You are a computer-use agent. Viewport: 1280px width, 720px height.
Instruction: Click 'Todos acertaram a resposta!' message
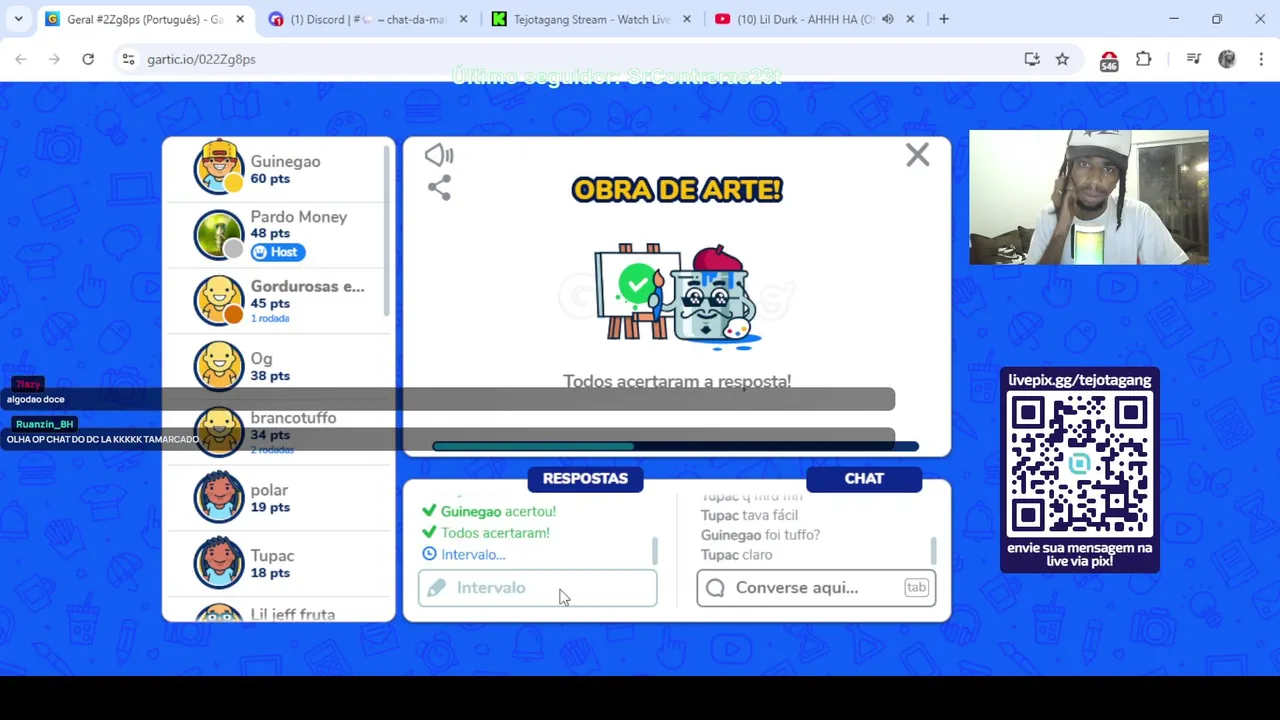click(x=677, y=381)
